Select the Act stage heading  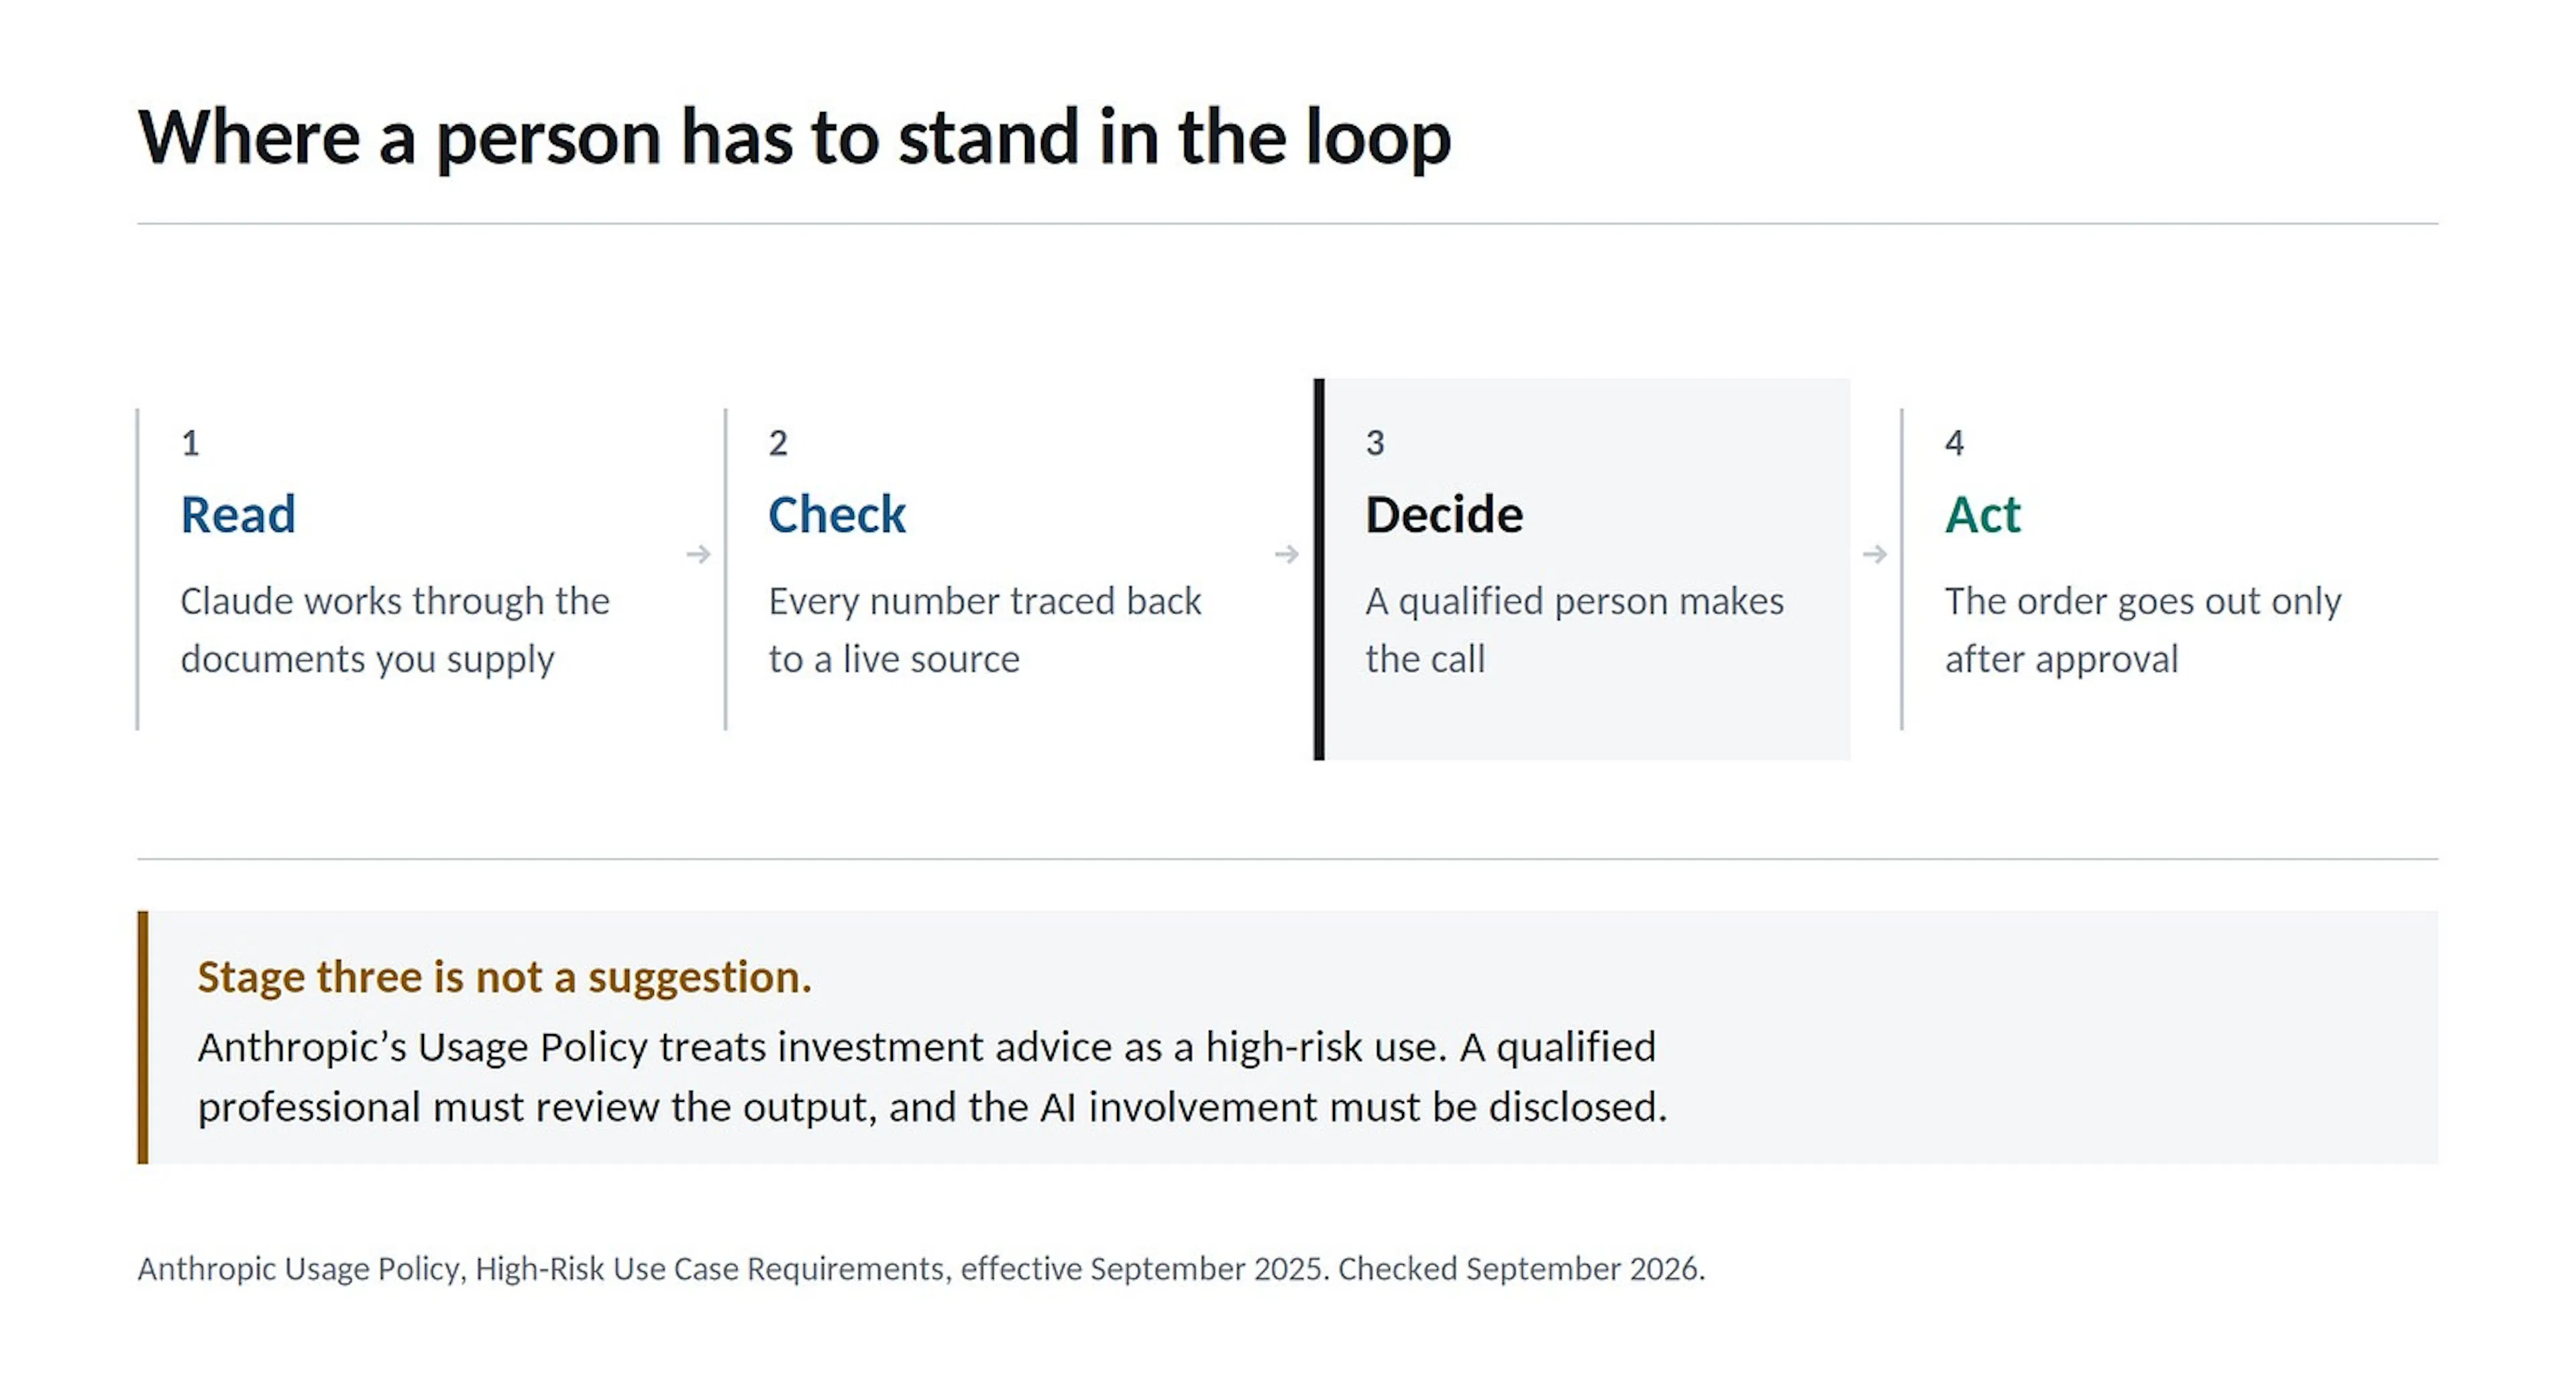(1982, 515)
